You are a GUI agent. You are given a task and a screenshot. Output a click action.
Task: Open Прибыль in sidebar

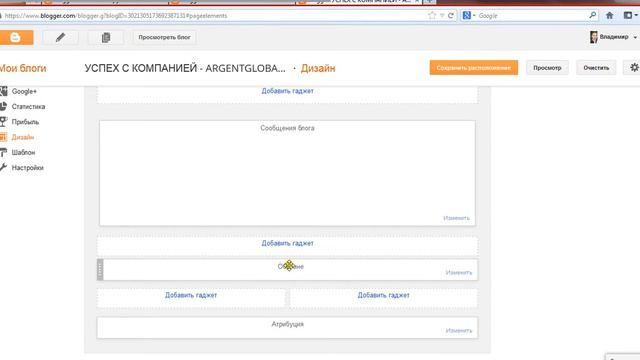coord(25,122)
